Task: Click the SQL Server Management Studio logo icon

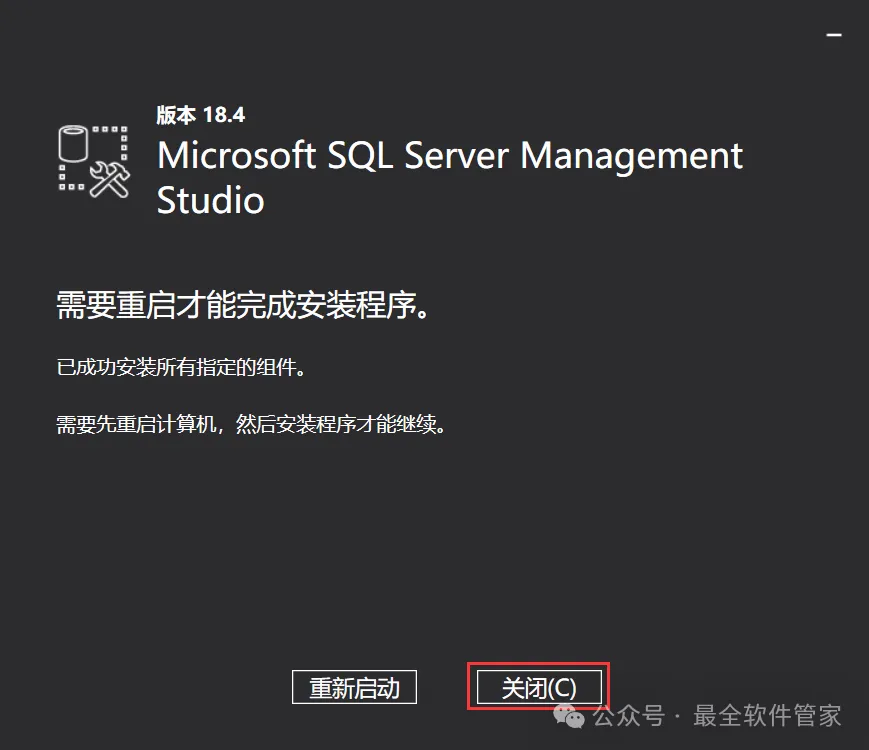Action: pos(94,161)
